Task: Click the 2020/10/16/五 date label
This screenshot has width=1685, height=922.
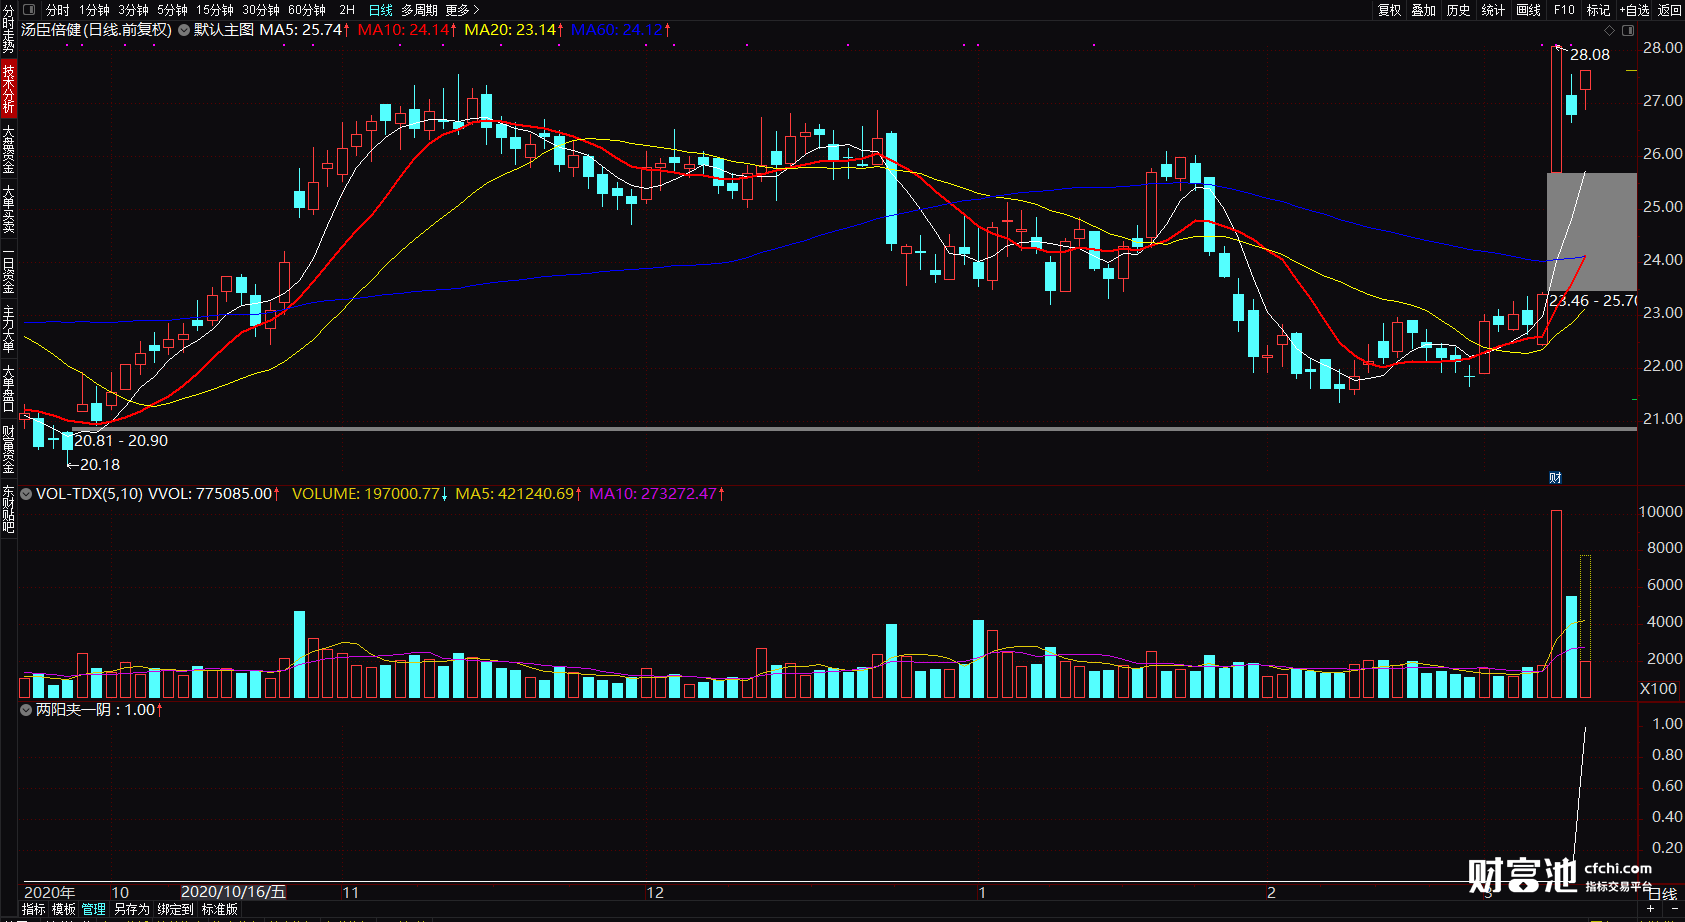Action: (x=233, y=892)
